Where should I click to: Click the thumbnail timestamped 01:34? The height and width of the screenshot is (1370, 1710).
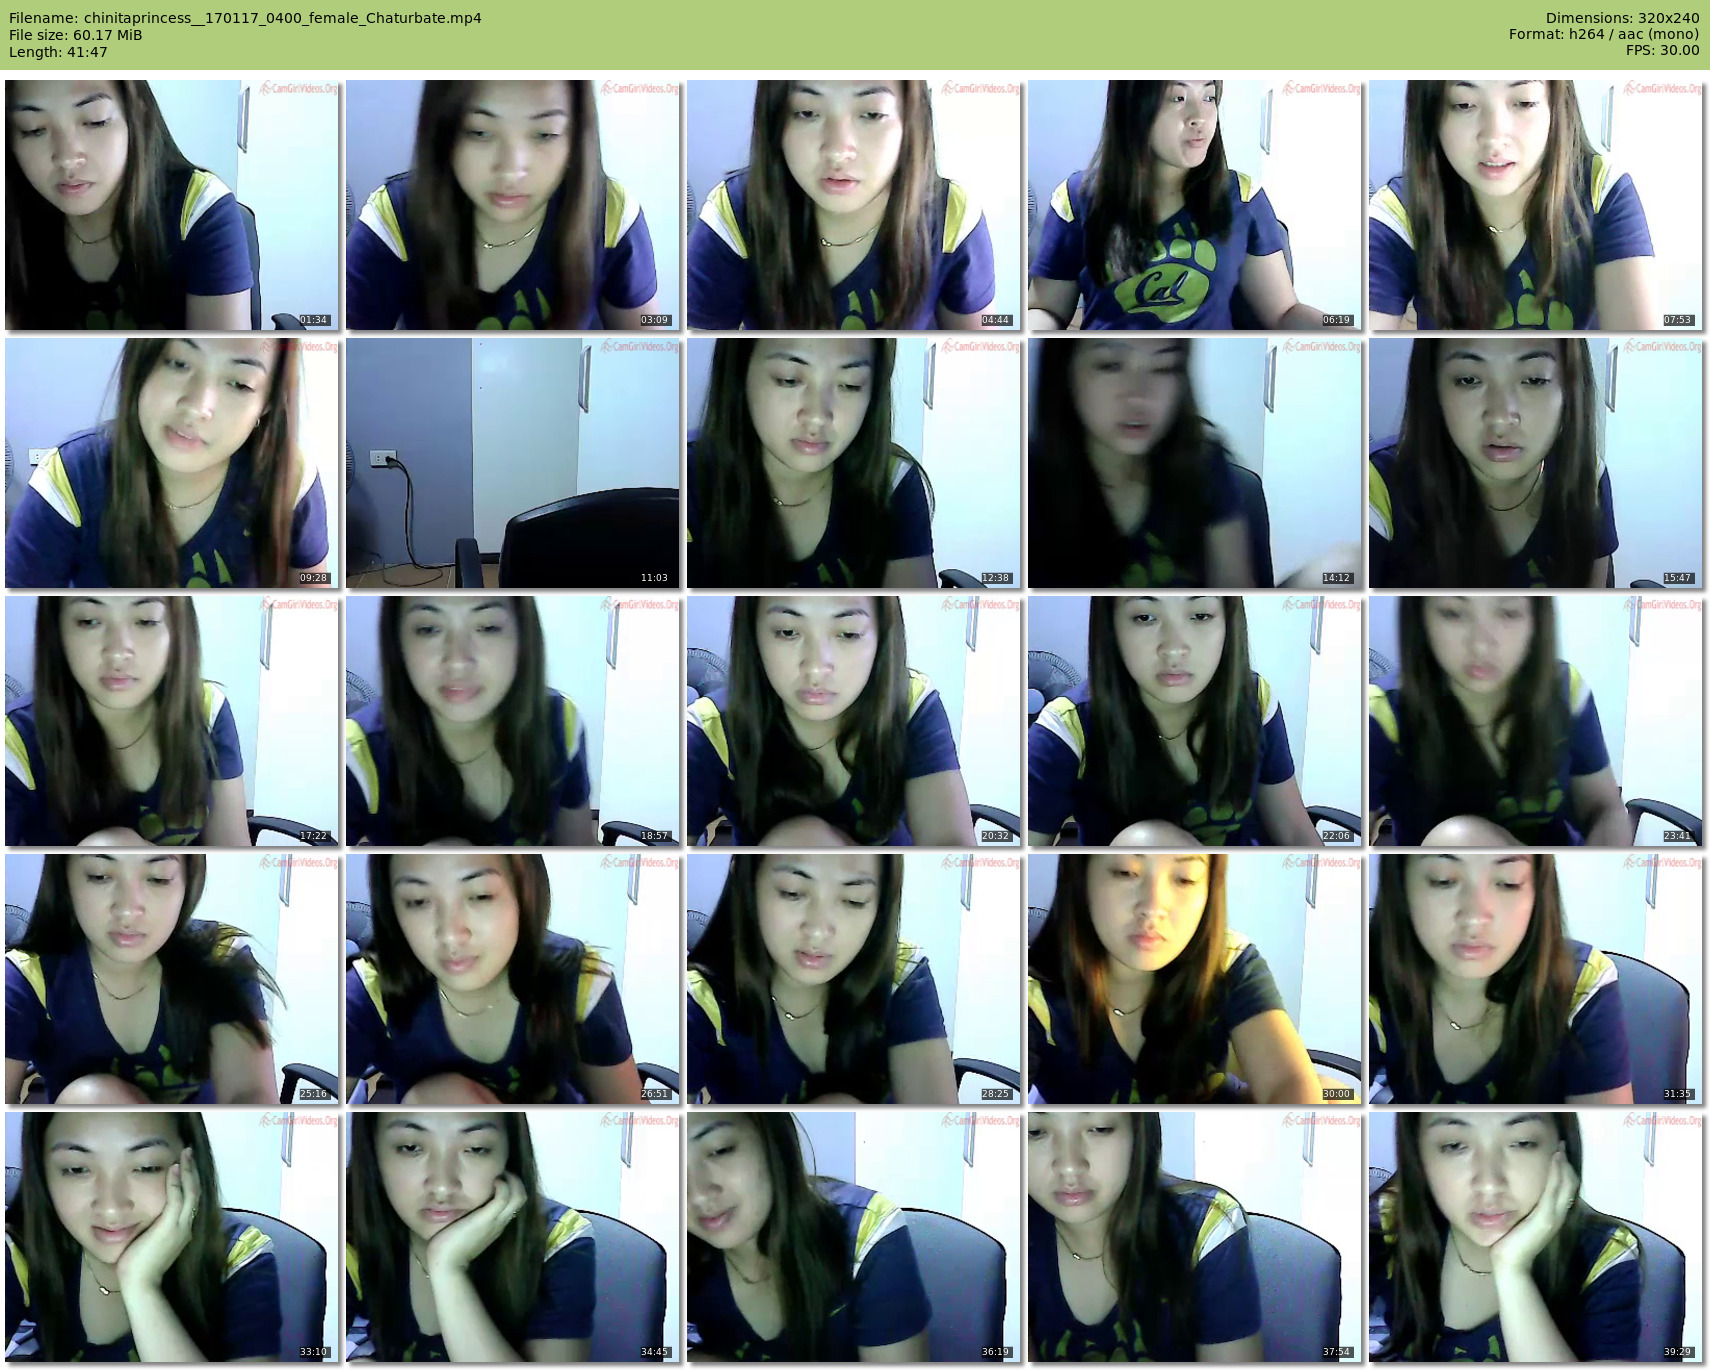point(172,205)
